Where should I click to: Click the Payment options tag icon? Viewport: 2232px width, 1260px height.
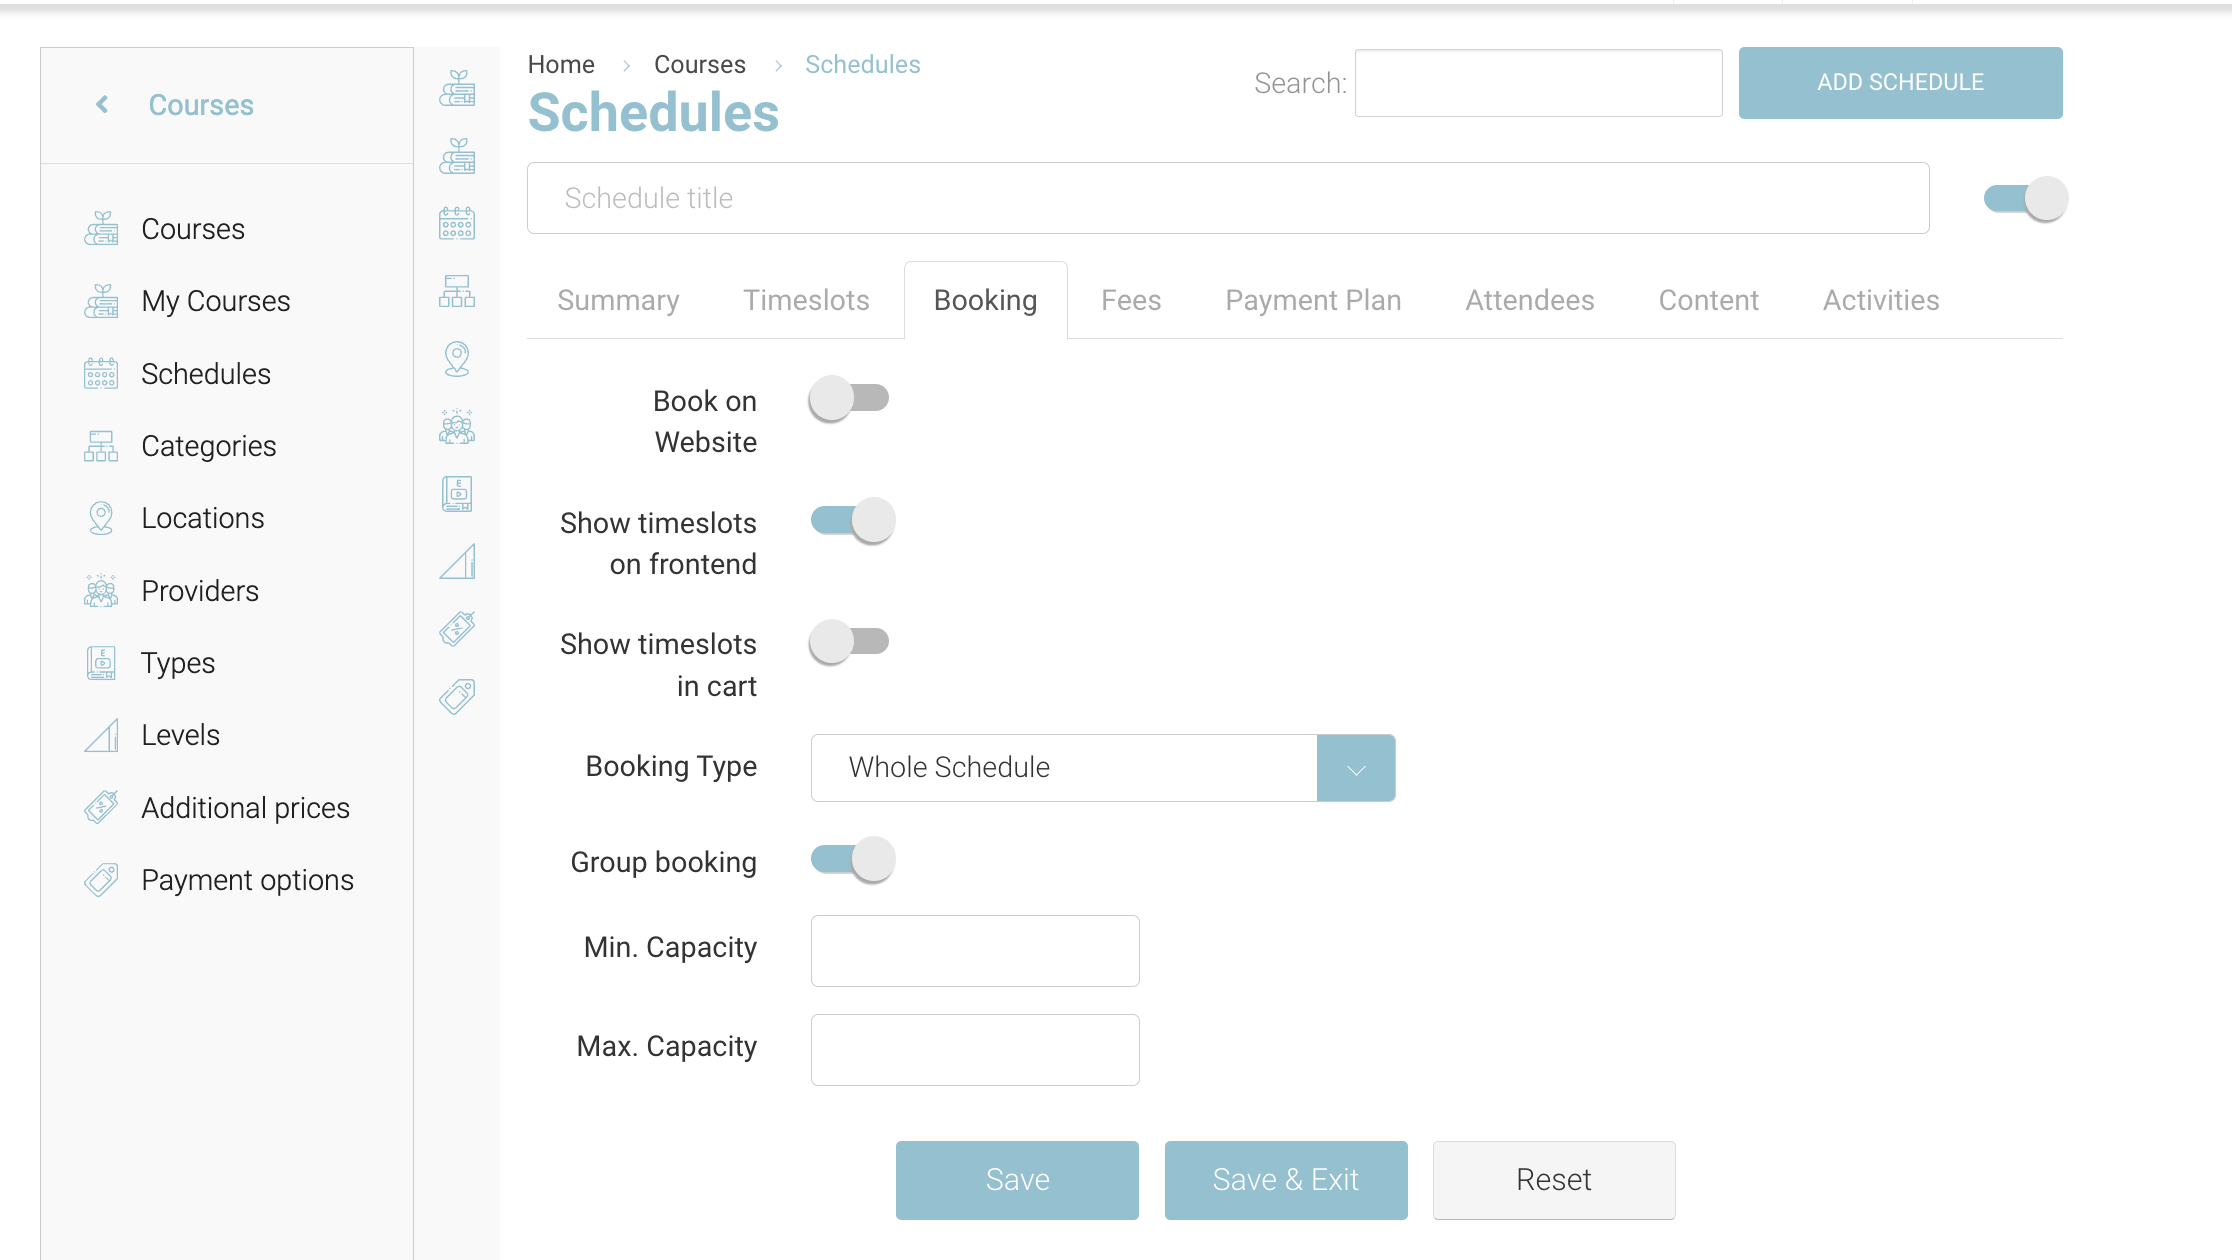click(101, 880)
